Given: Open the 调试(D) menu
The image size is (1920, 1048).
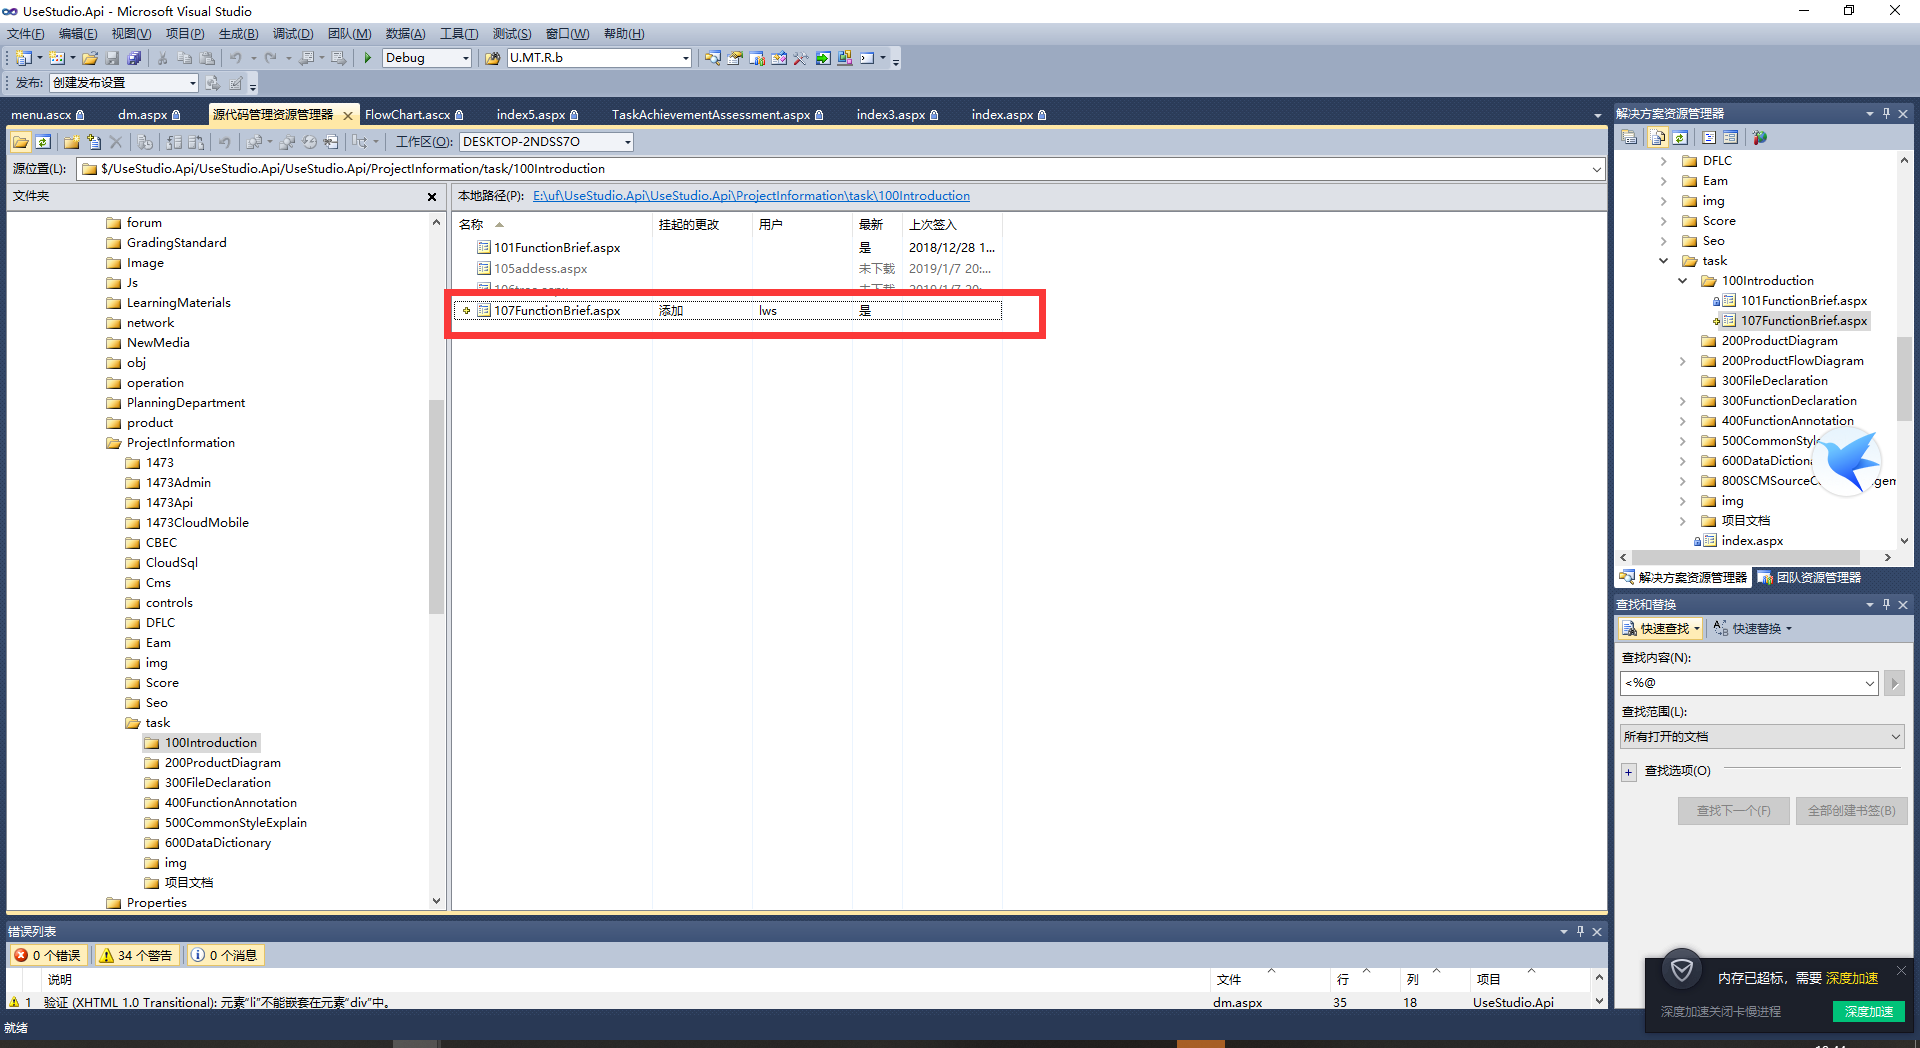Looking at the screenshot, I should click(293, 34).
